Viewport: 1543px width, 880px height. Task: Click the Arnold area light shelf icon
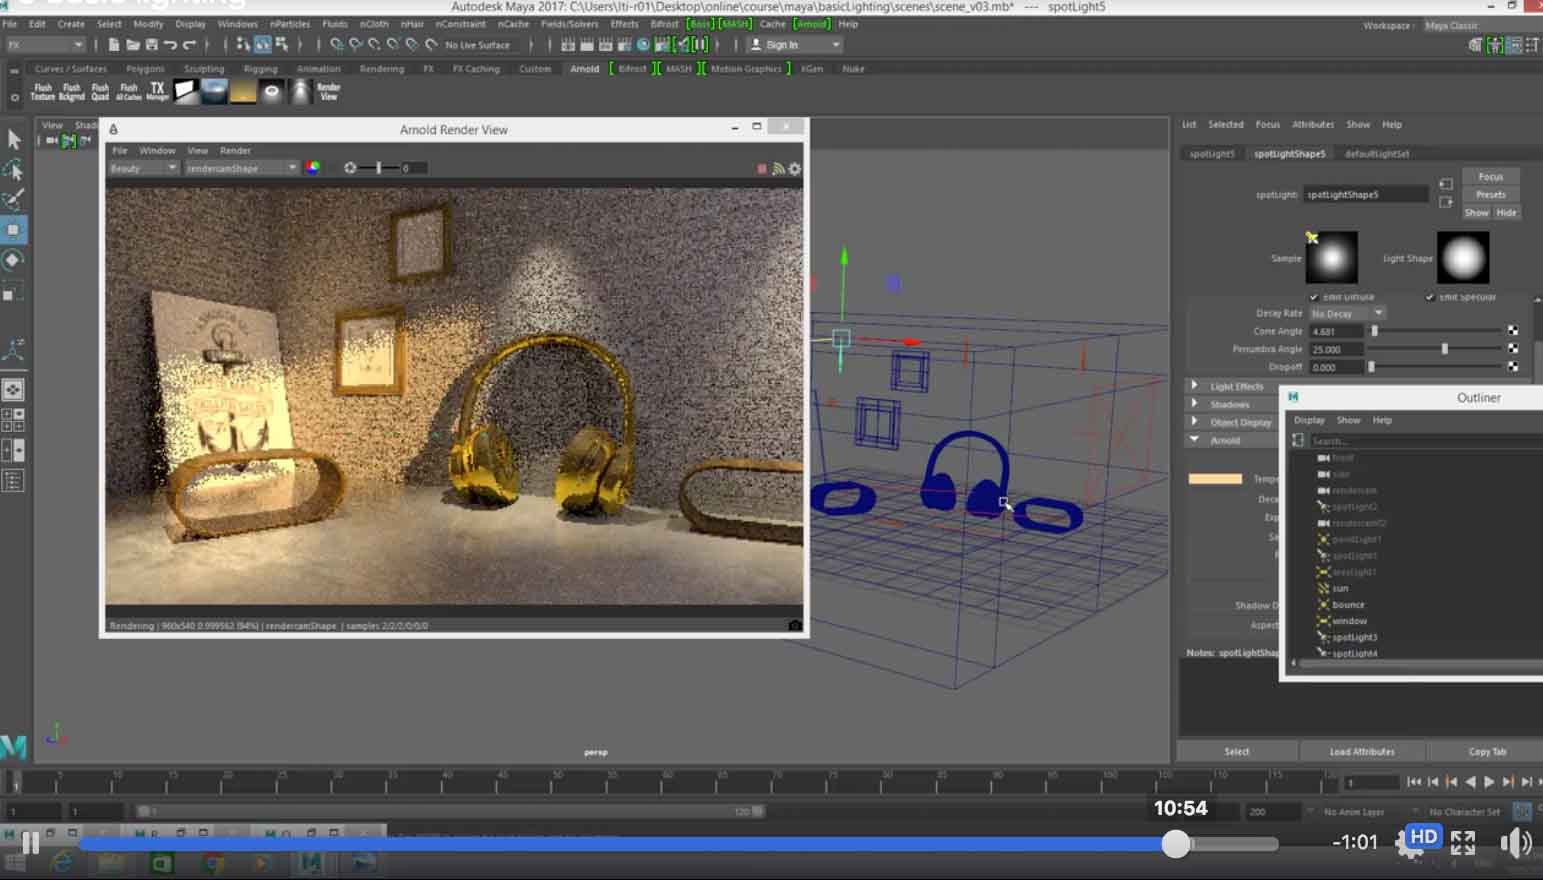click(186, 92)
